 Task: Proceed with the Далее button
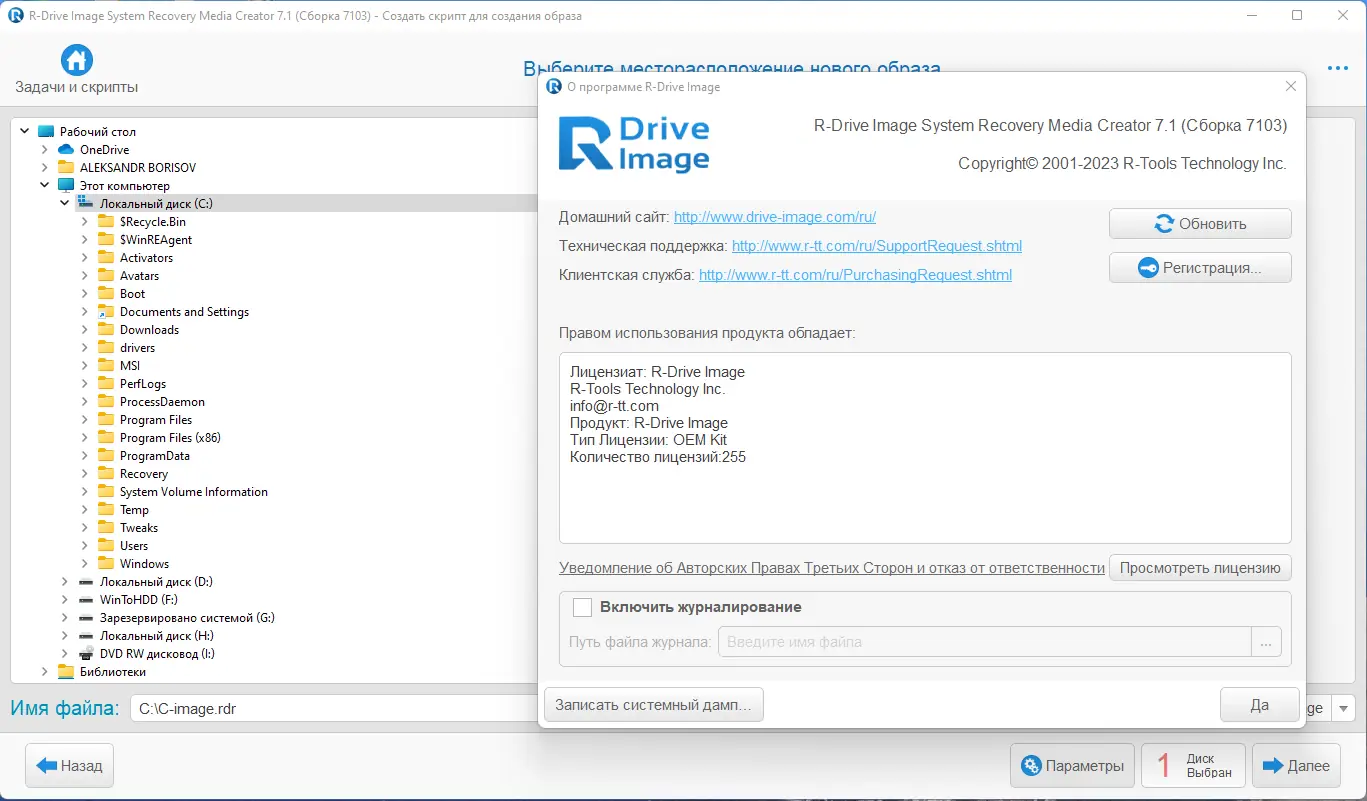point(1296,766)
